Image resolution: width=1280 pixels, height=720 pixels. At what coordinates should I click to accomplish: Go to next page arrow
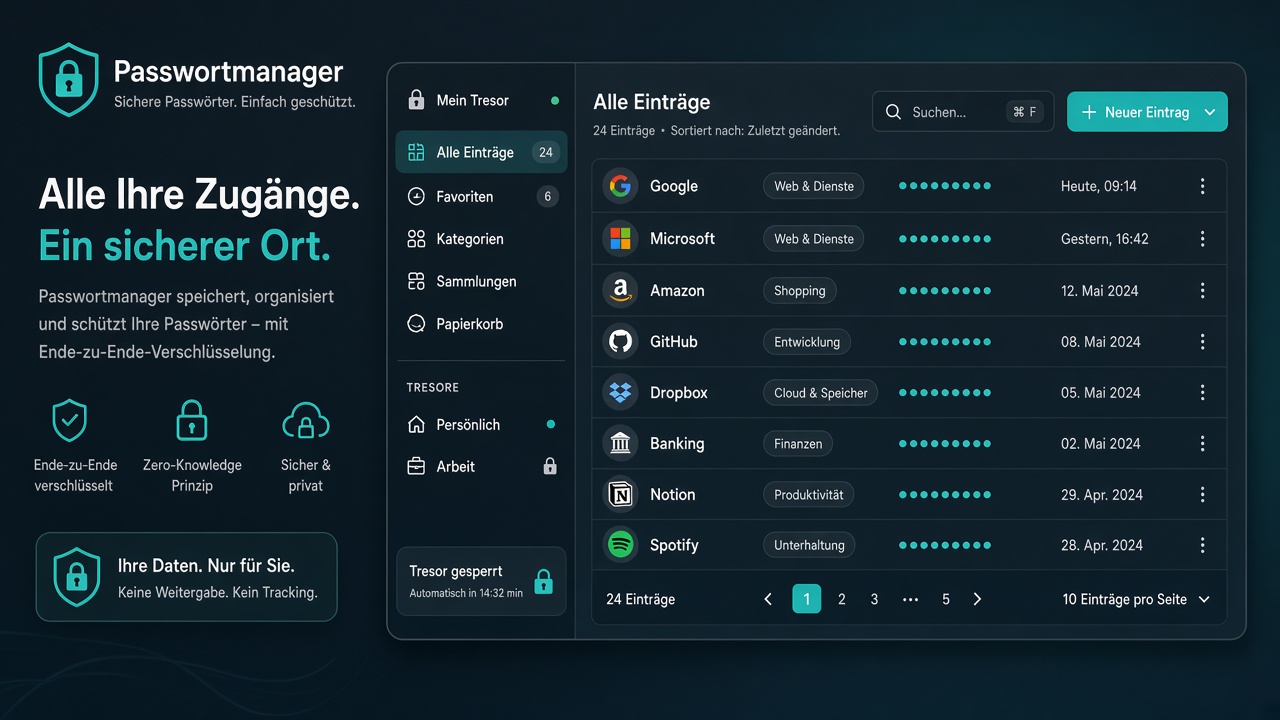[977, 599]
